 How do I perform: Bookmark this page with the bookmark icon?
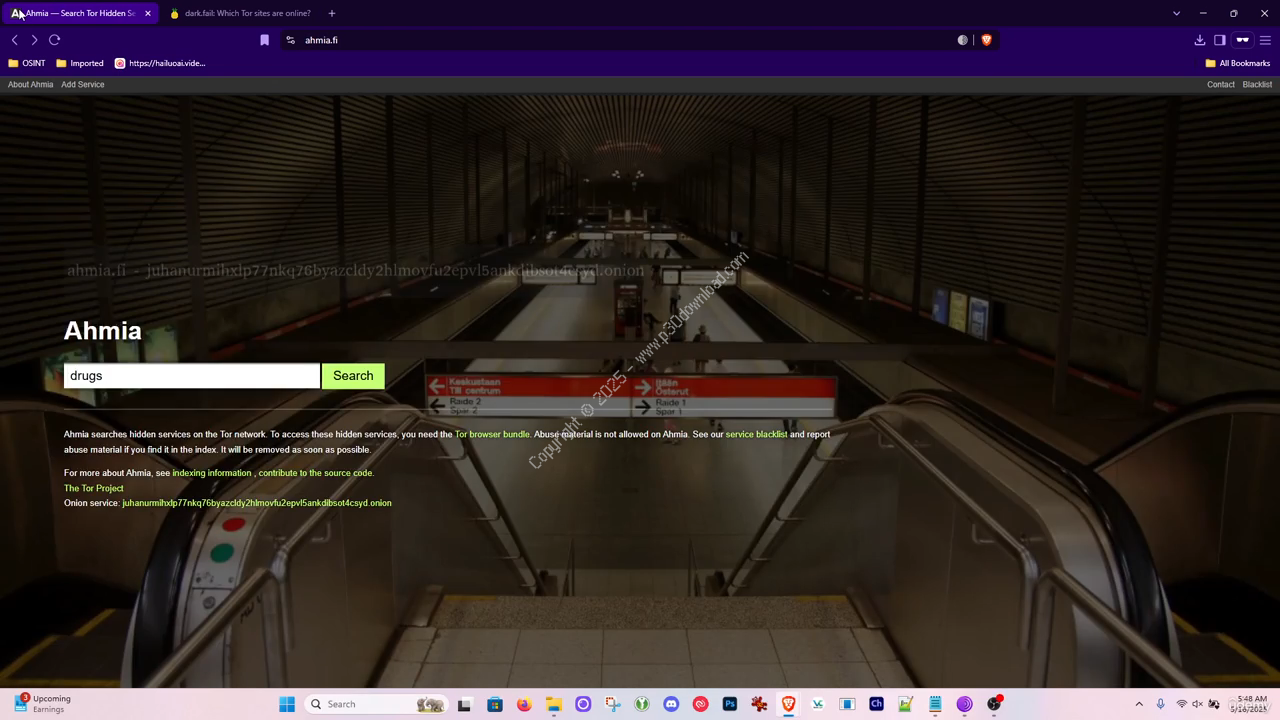pyautogui.click(x=264, y=40)
